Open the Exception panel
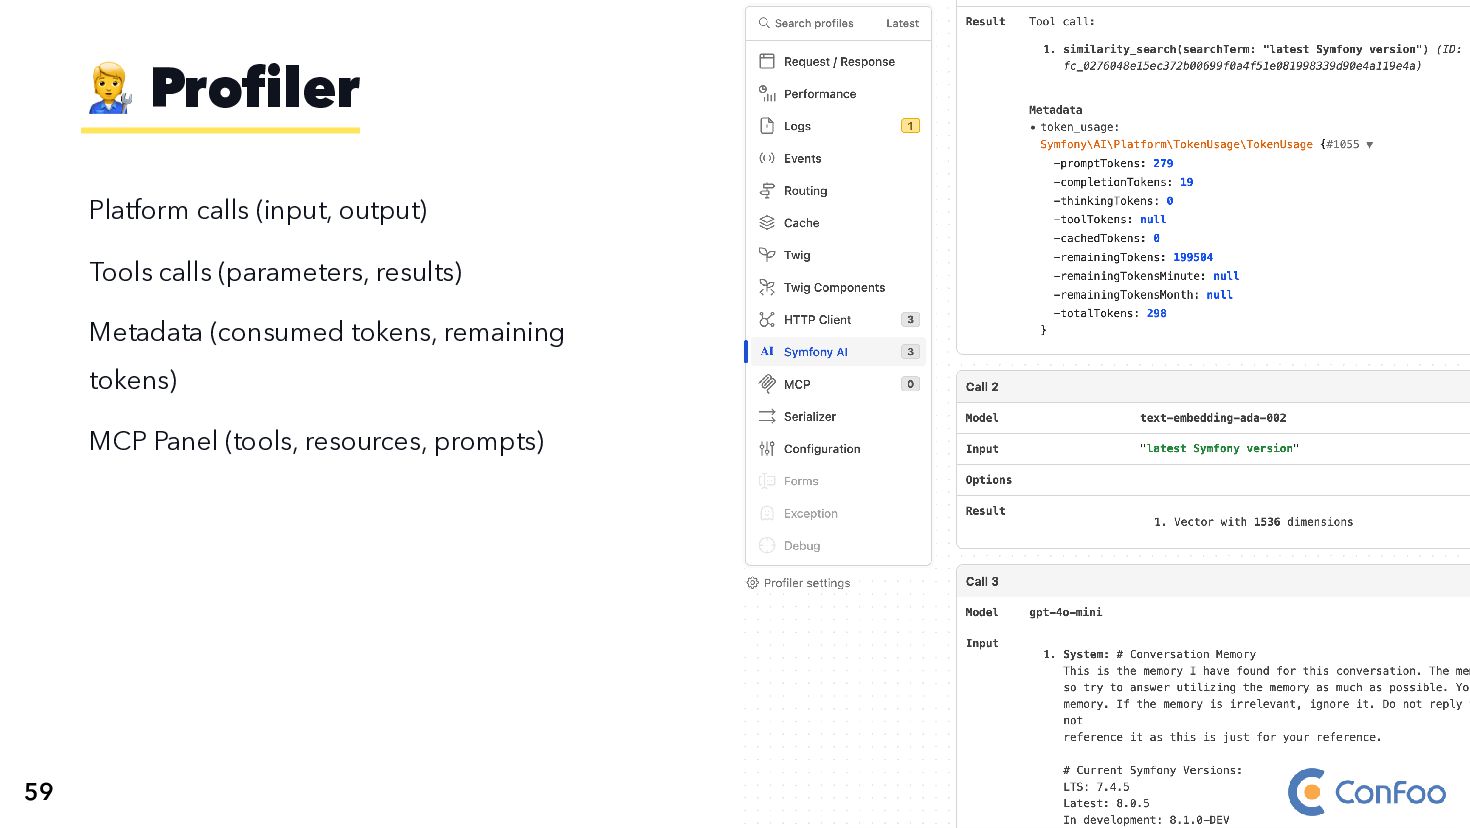 point(838,513)
